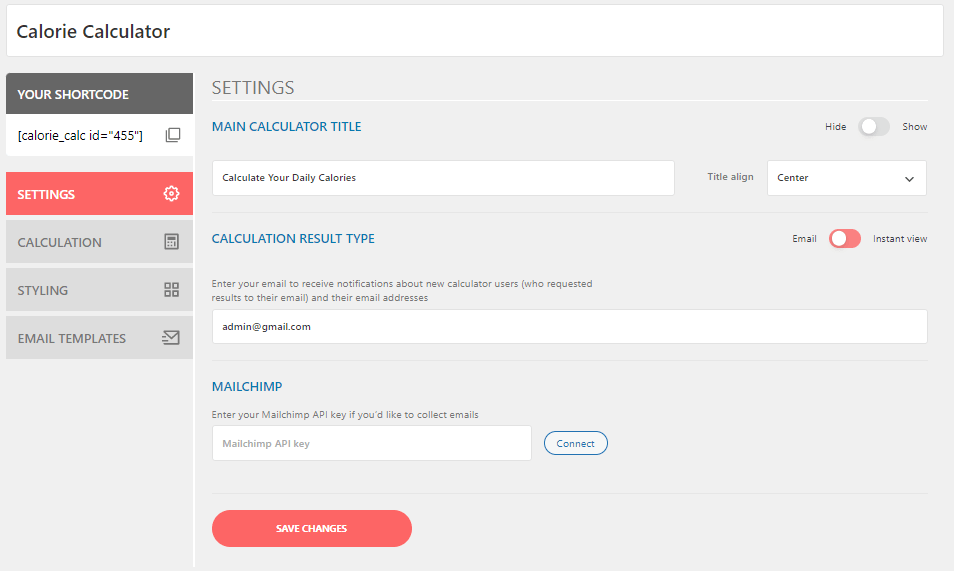954x571 pixels.
Task: Toggle the Email/Instant view result switch
Action: [844, 239]
